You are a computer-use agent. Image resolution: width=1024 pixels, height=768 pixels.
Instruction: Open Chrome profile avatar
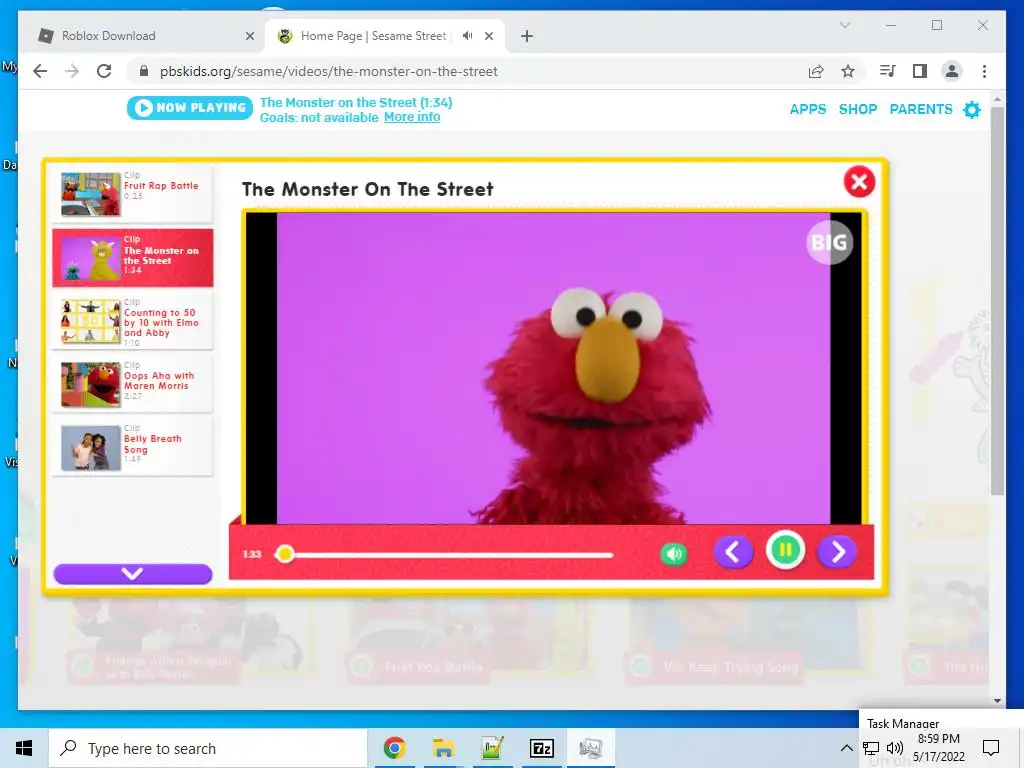coord(952,71)
